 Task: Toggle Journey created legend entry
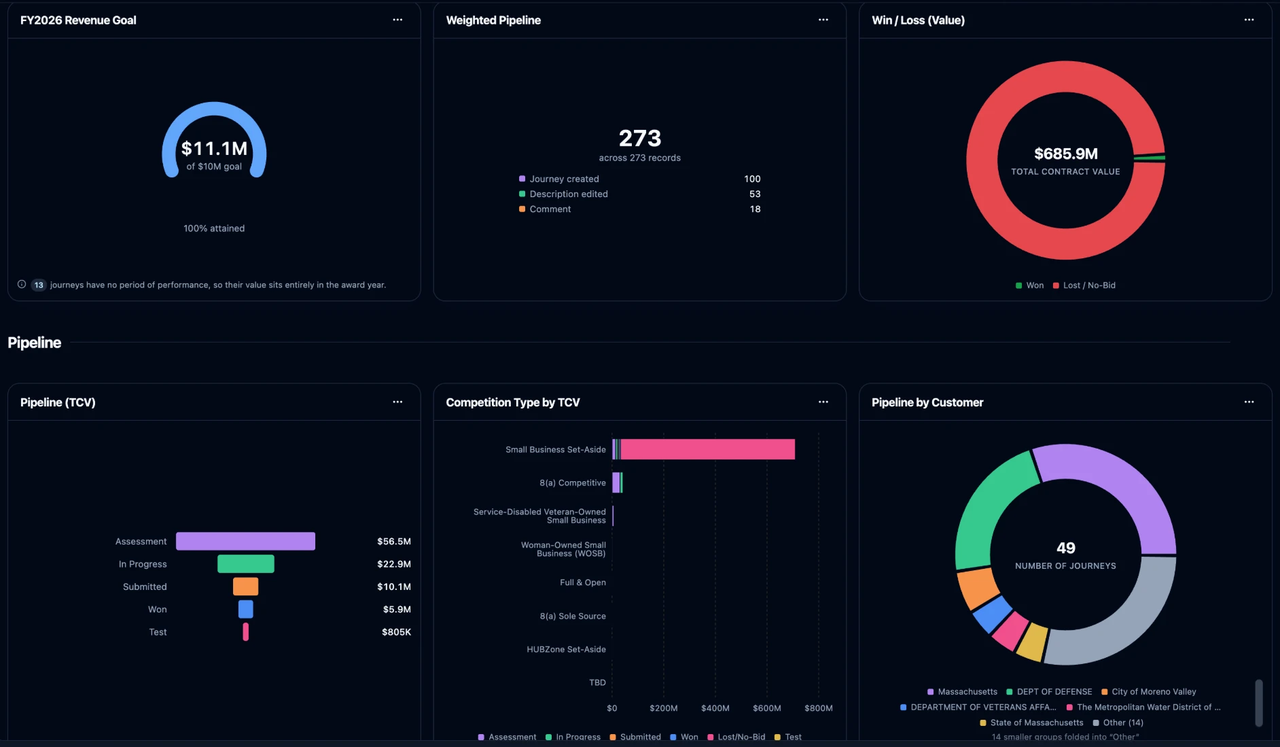[x=559, y=179]
